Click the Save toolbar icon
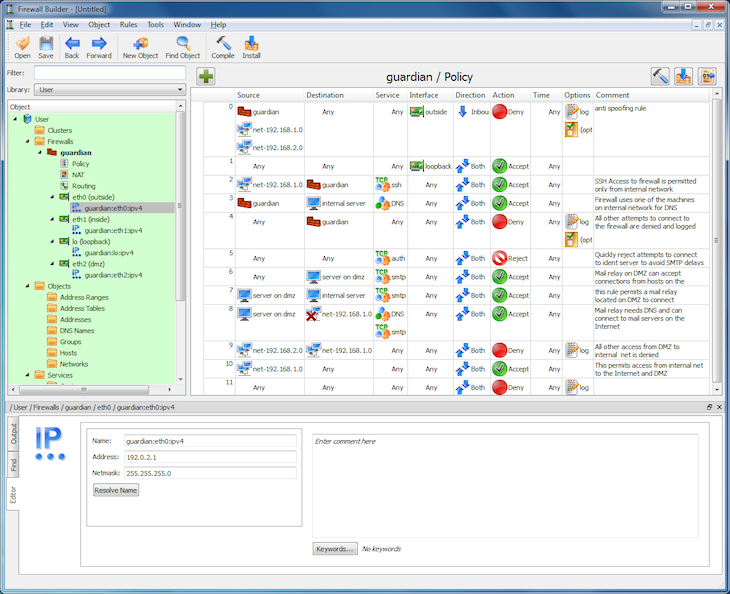 tap(46, 46)
